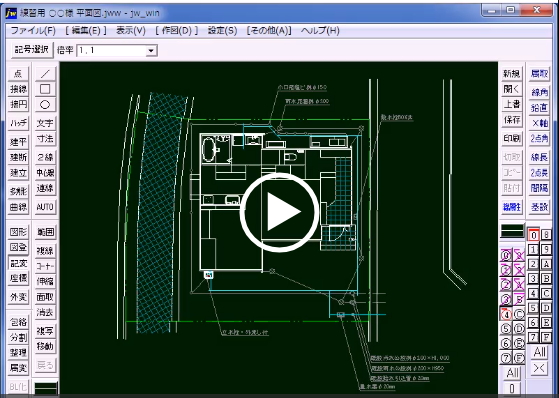Click the 印刷 print button

512,138
